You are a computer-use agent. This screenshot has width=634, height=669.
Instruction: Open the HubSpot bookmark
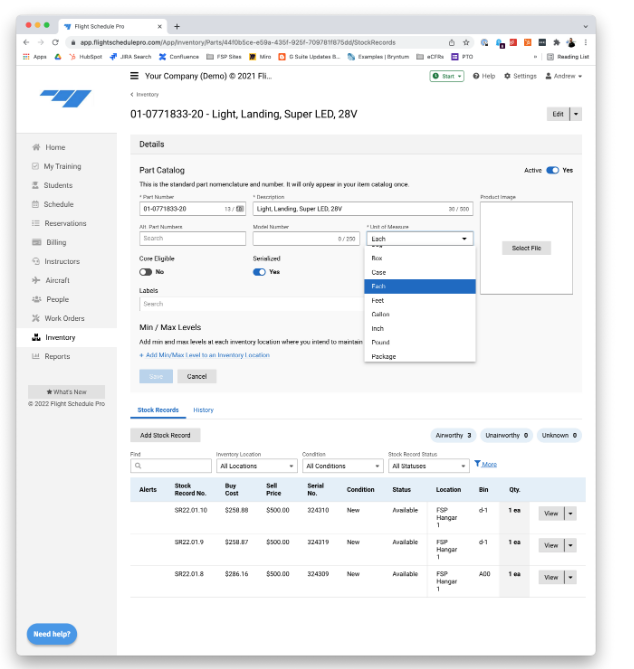coord(85,57)
